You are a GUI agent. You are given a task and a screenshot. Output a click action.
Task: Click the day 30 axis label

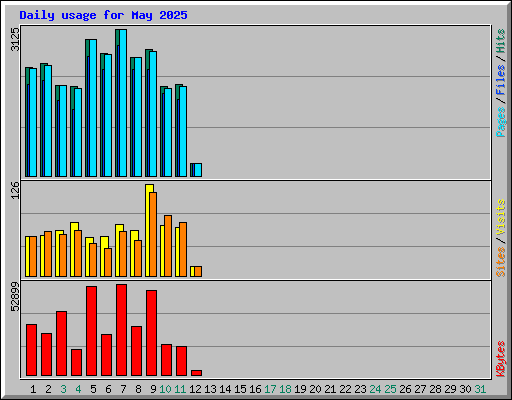(465, 389)
